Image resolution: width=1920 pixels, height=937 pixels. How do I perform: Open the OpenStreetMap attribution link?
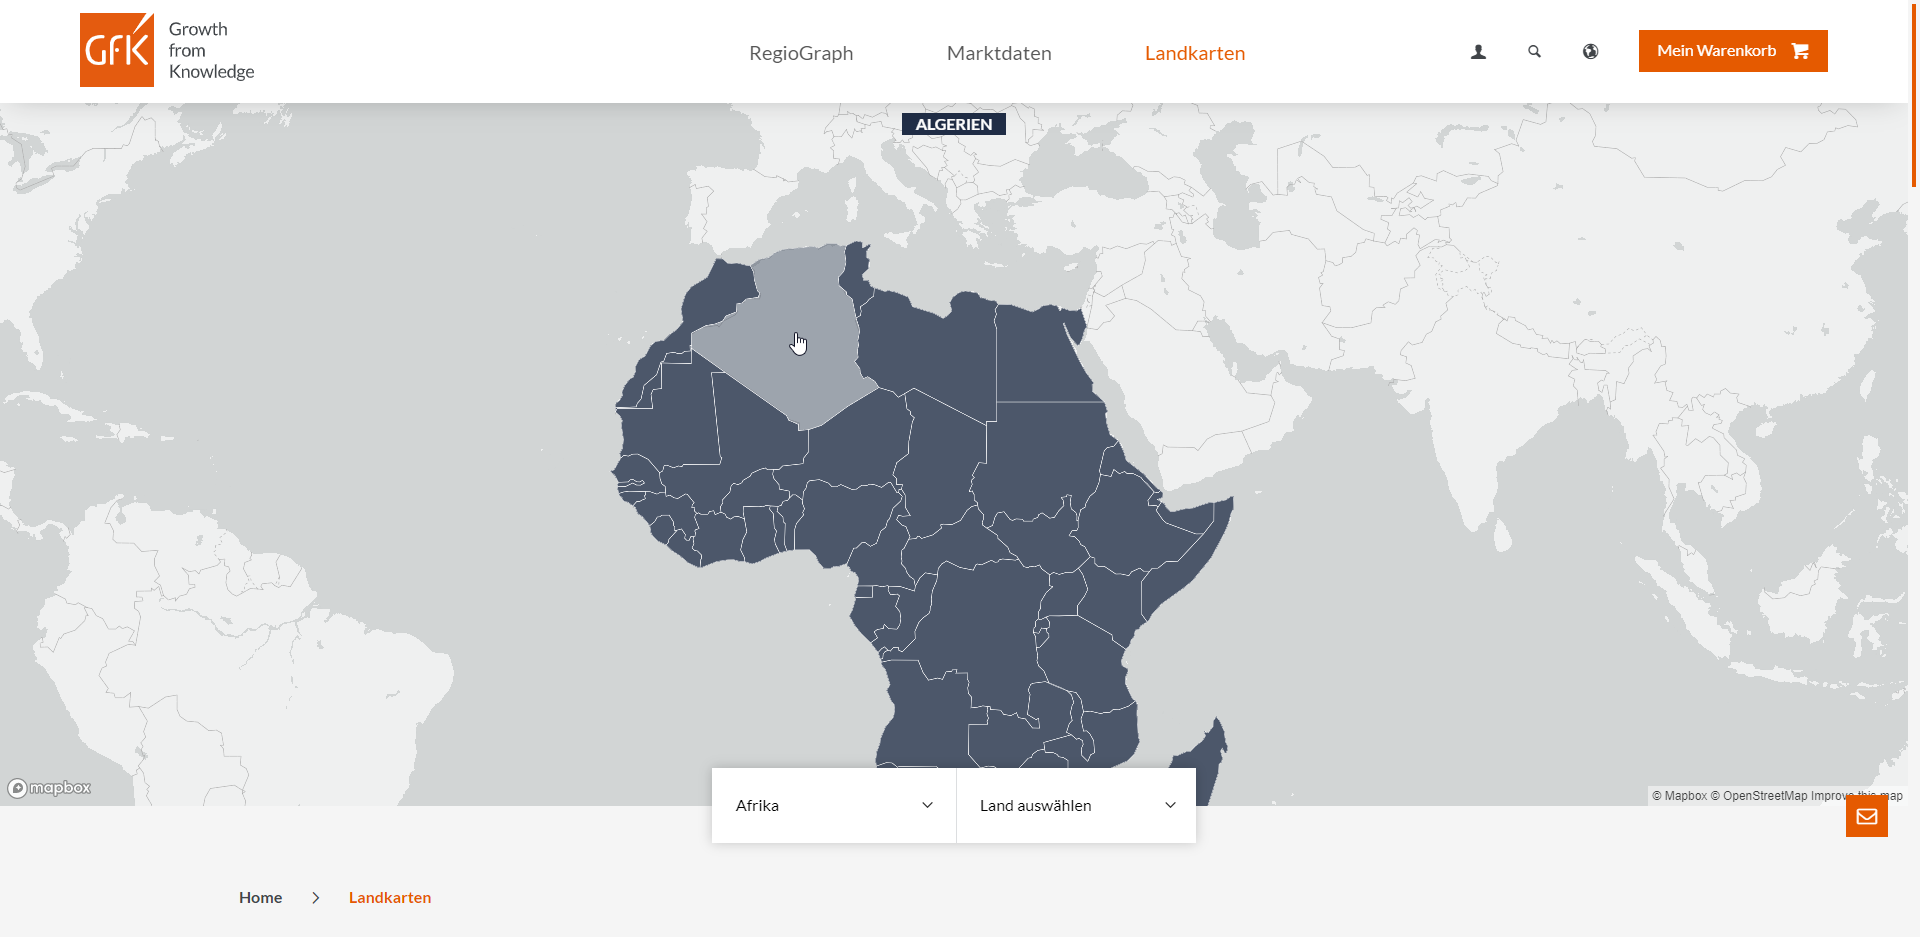1764,796
